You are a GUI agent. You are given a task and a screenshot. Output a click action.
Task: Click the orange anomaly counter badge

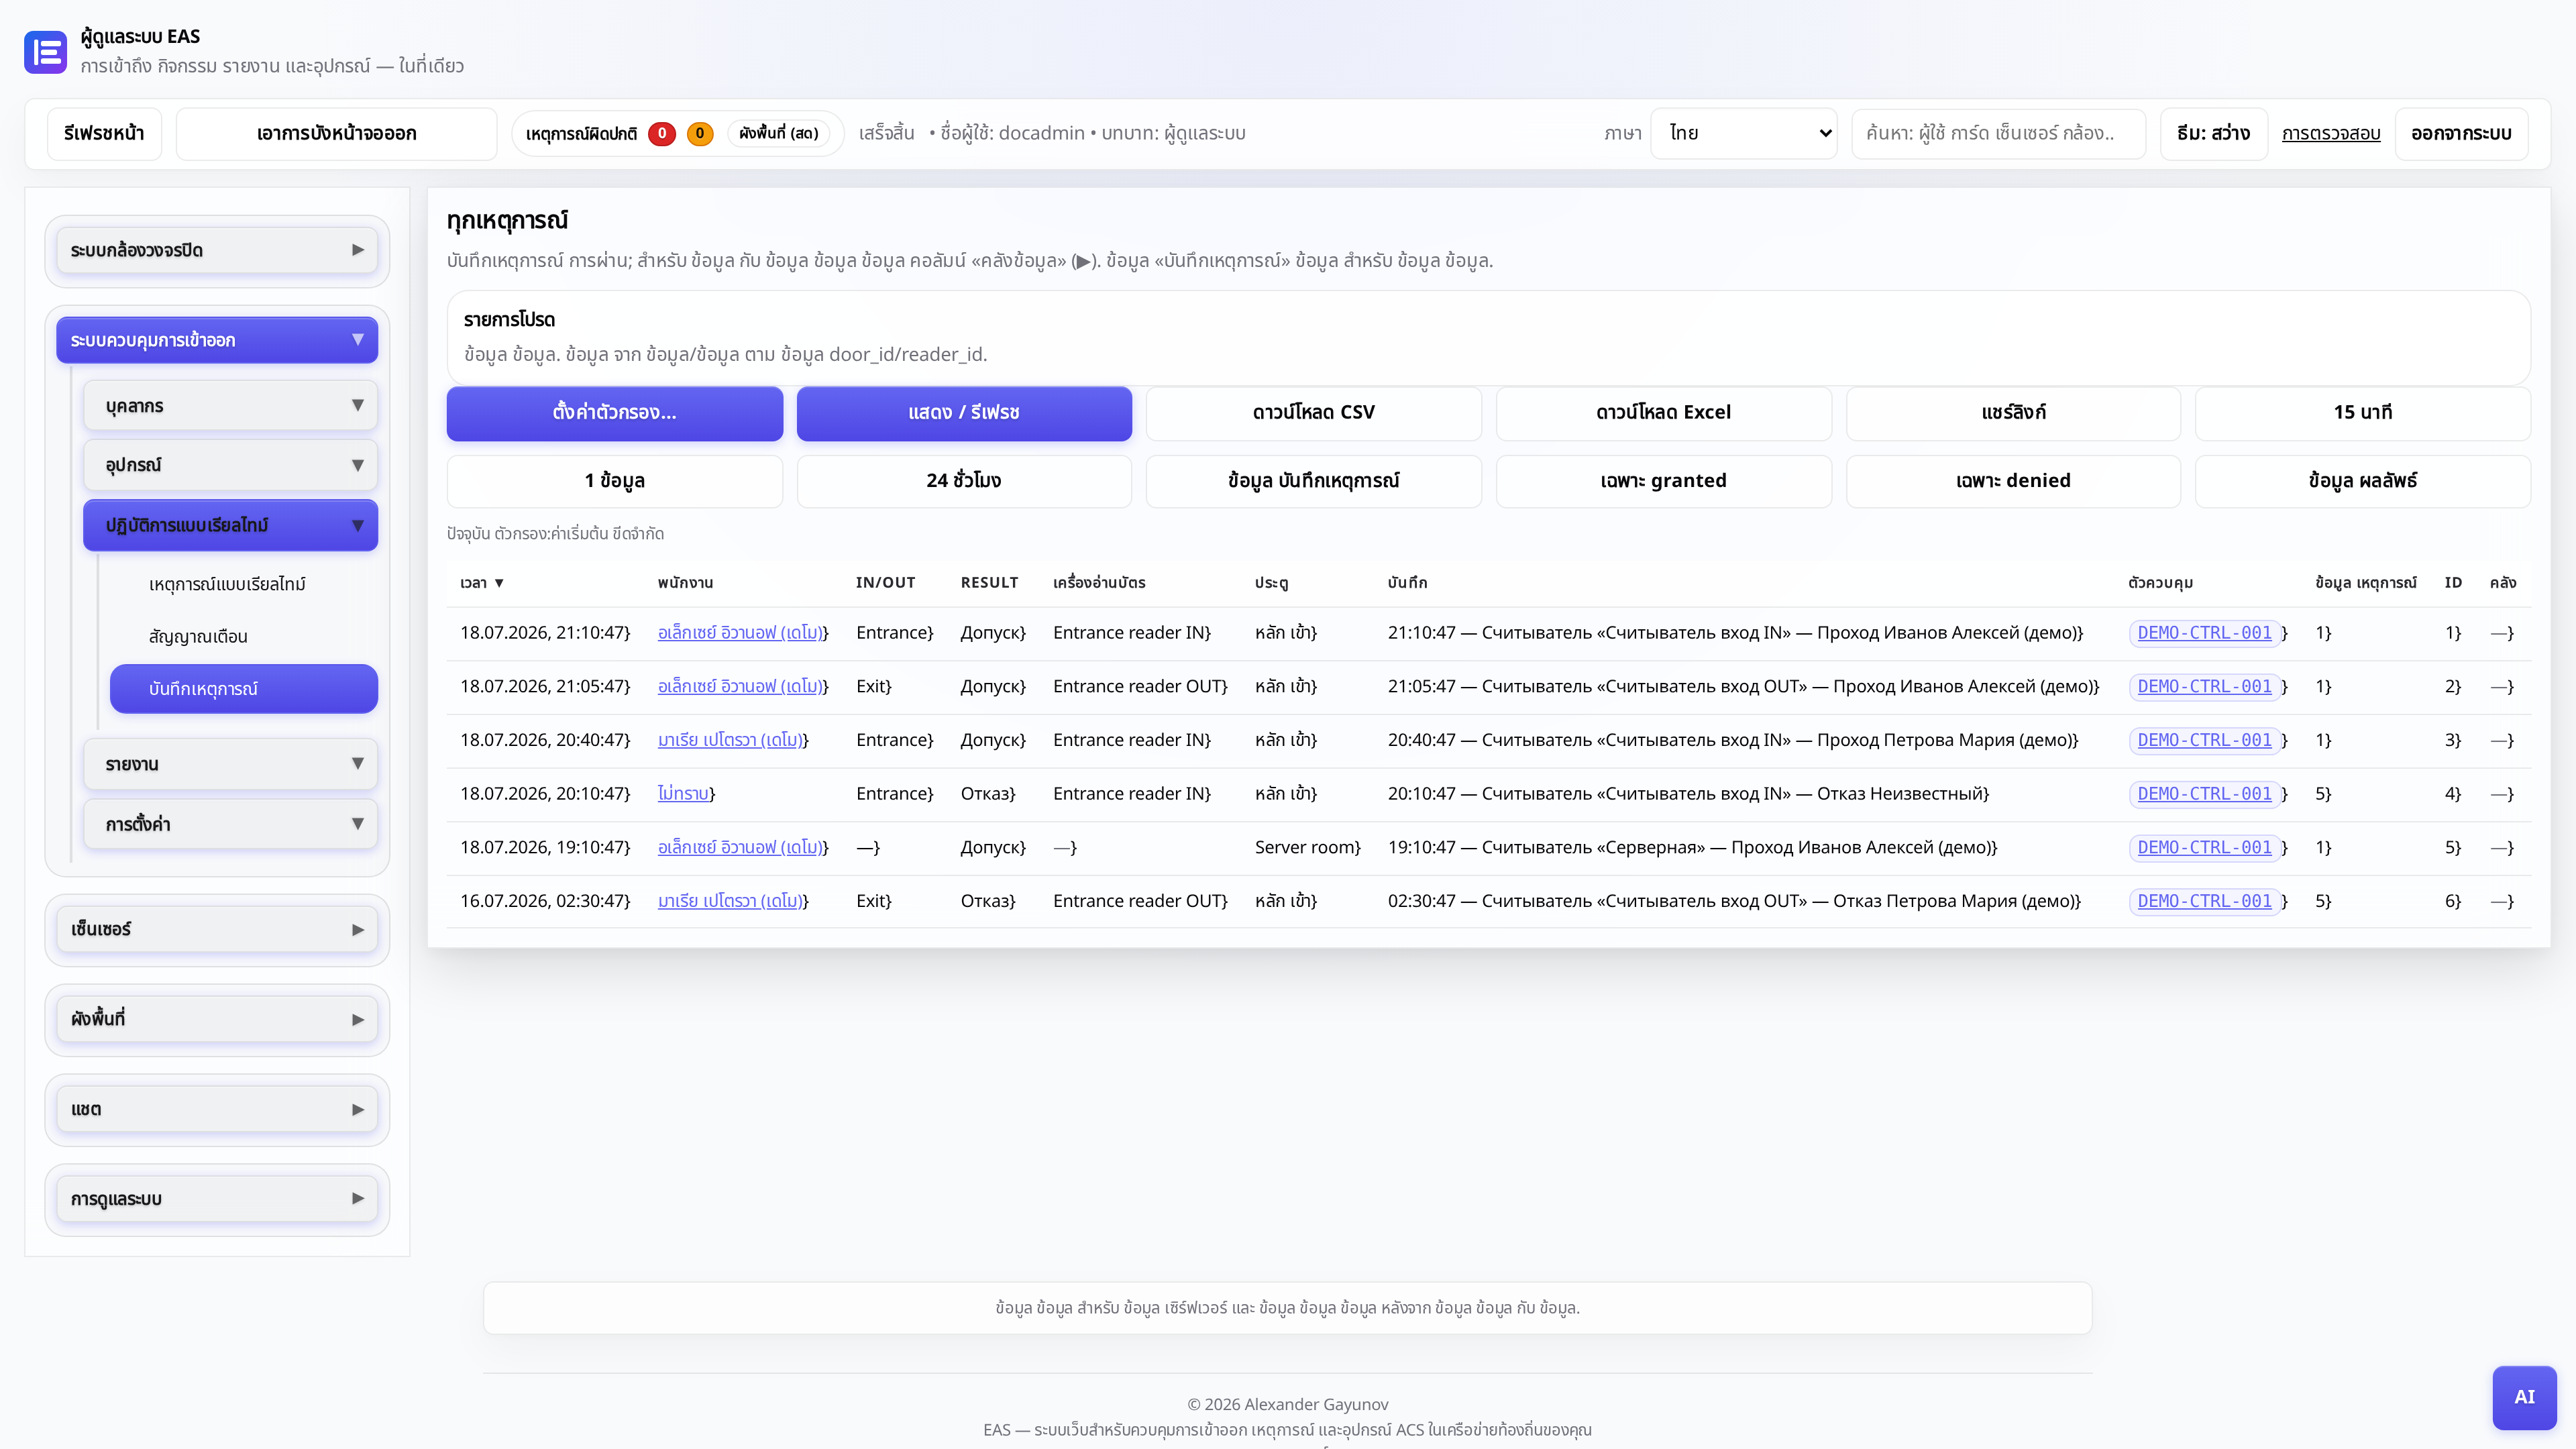click(x=700, y=133)
